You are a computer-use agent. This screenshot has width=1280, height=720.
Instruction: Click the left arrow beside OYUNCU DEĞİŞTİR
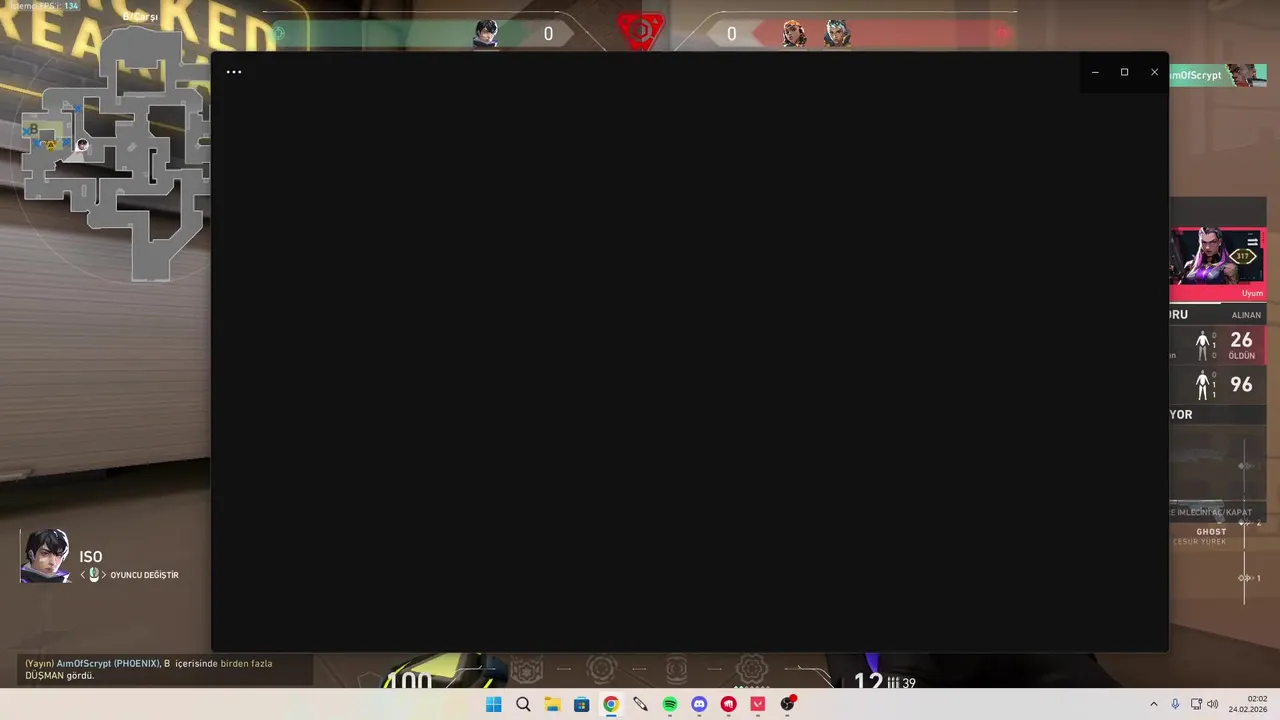point(84,575)
